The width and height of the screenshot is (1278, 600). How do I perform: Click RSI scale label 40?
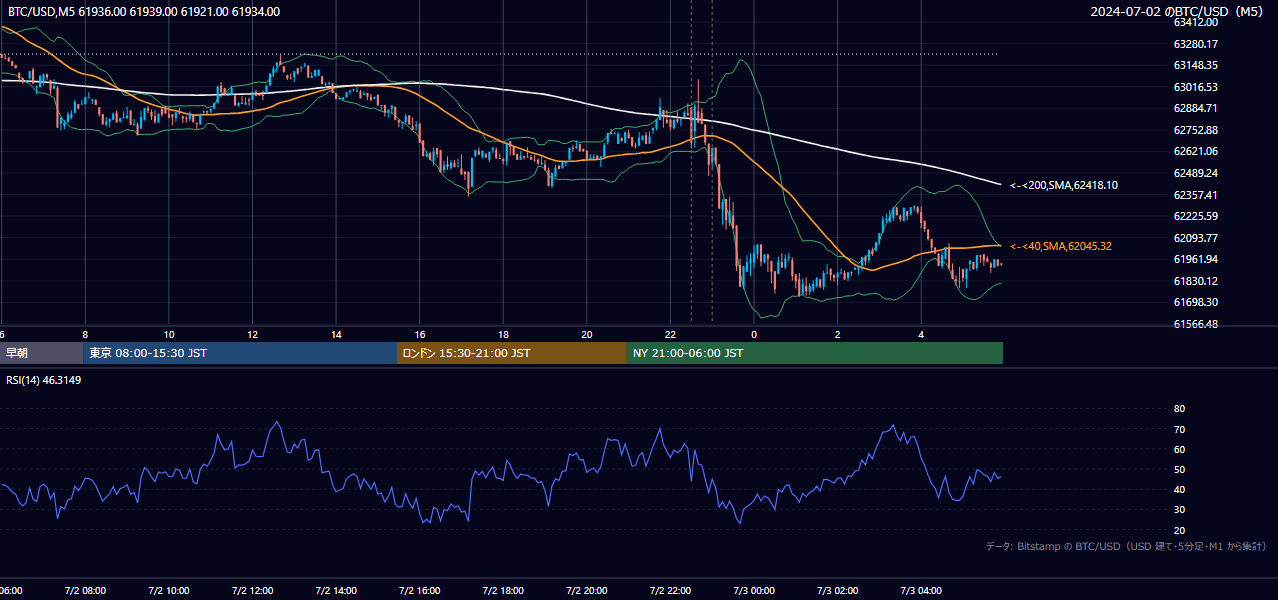point(1179,489)
